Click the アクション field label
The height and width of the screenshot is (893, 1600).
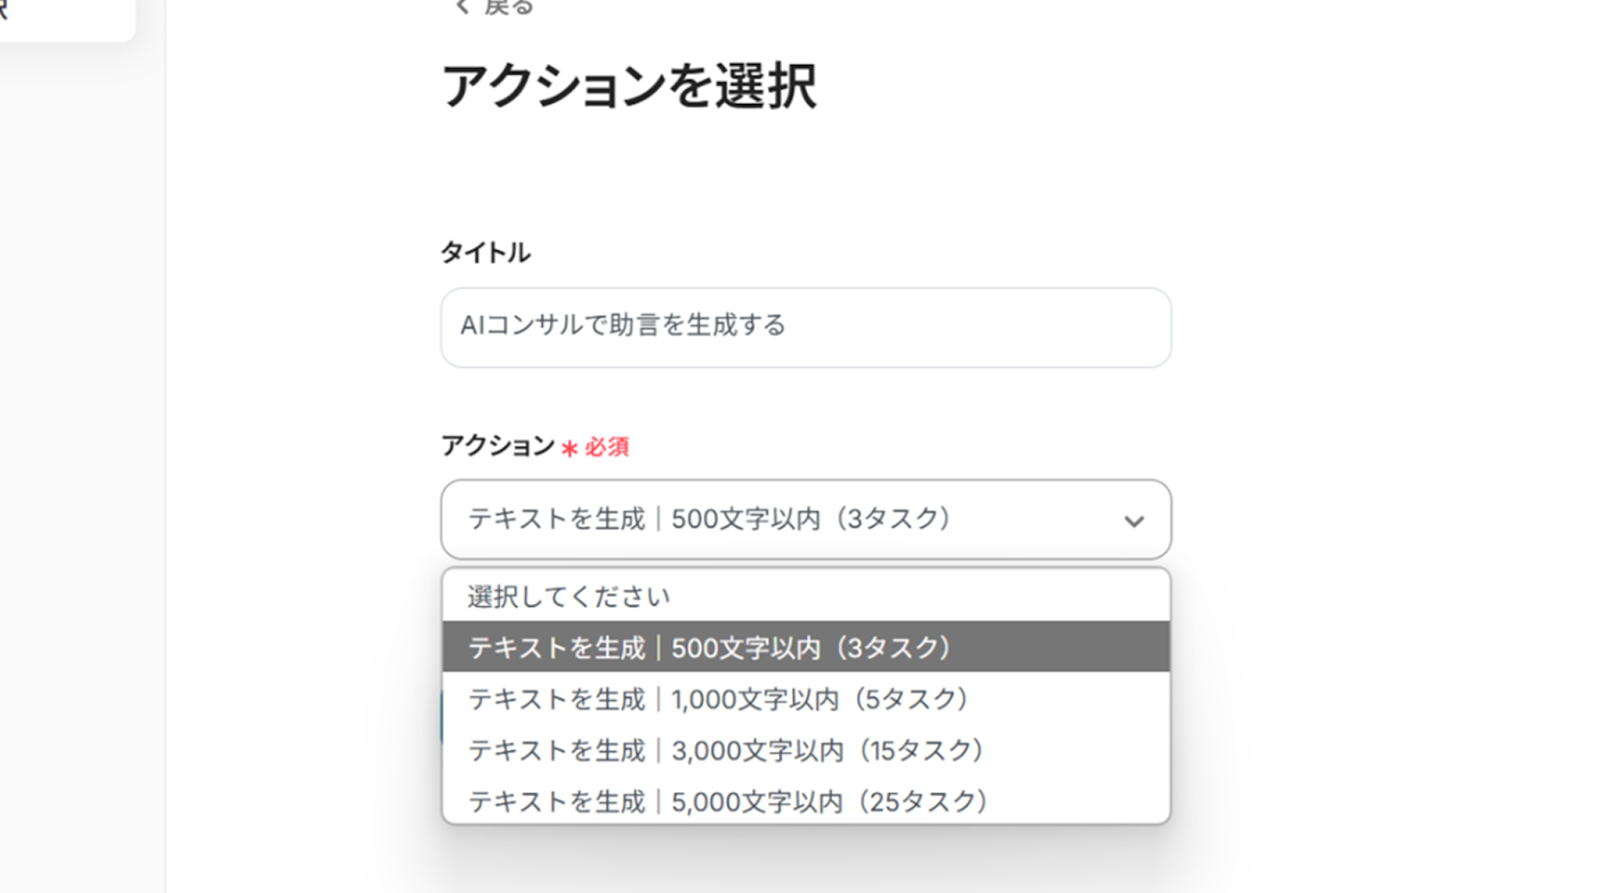(x=497, y=445)
